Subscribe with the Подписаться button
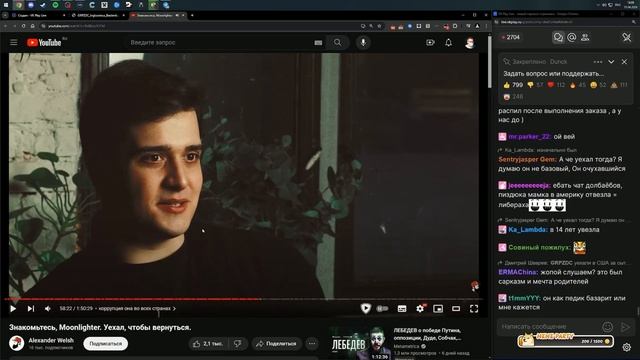This screenshot has width=640, height=360. (x=106, y=344)
